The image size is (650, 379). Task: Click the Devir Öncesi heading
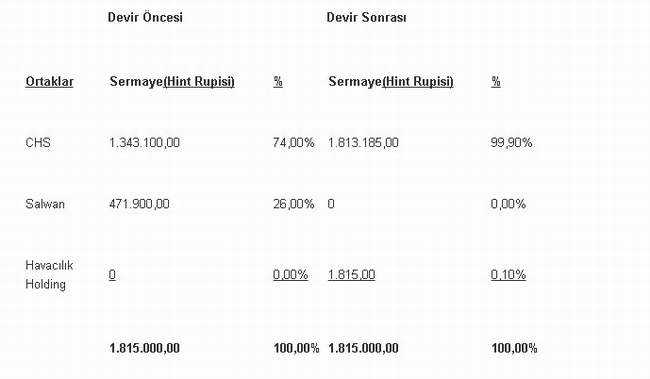pos(145,17)
